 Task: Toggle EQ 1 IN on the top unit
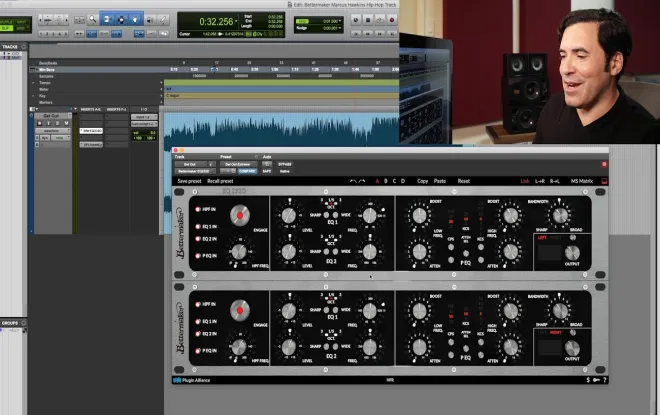[205, 226]
